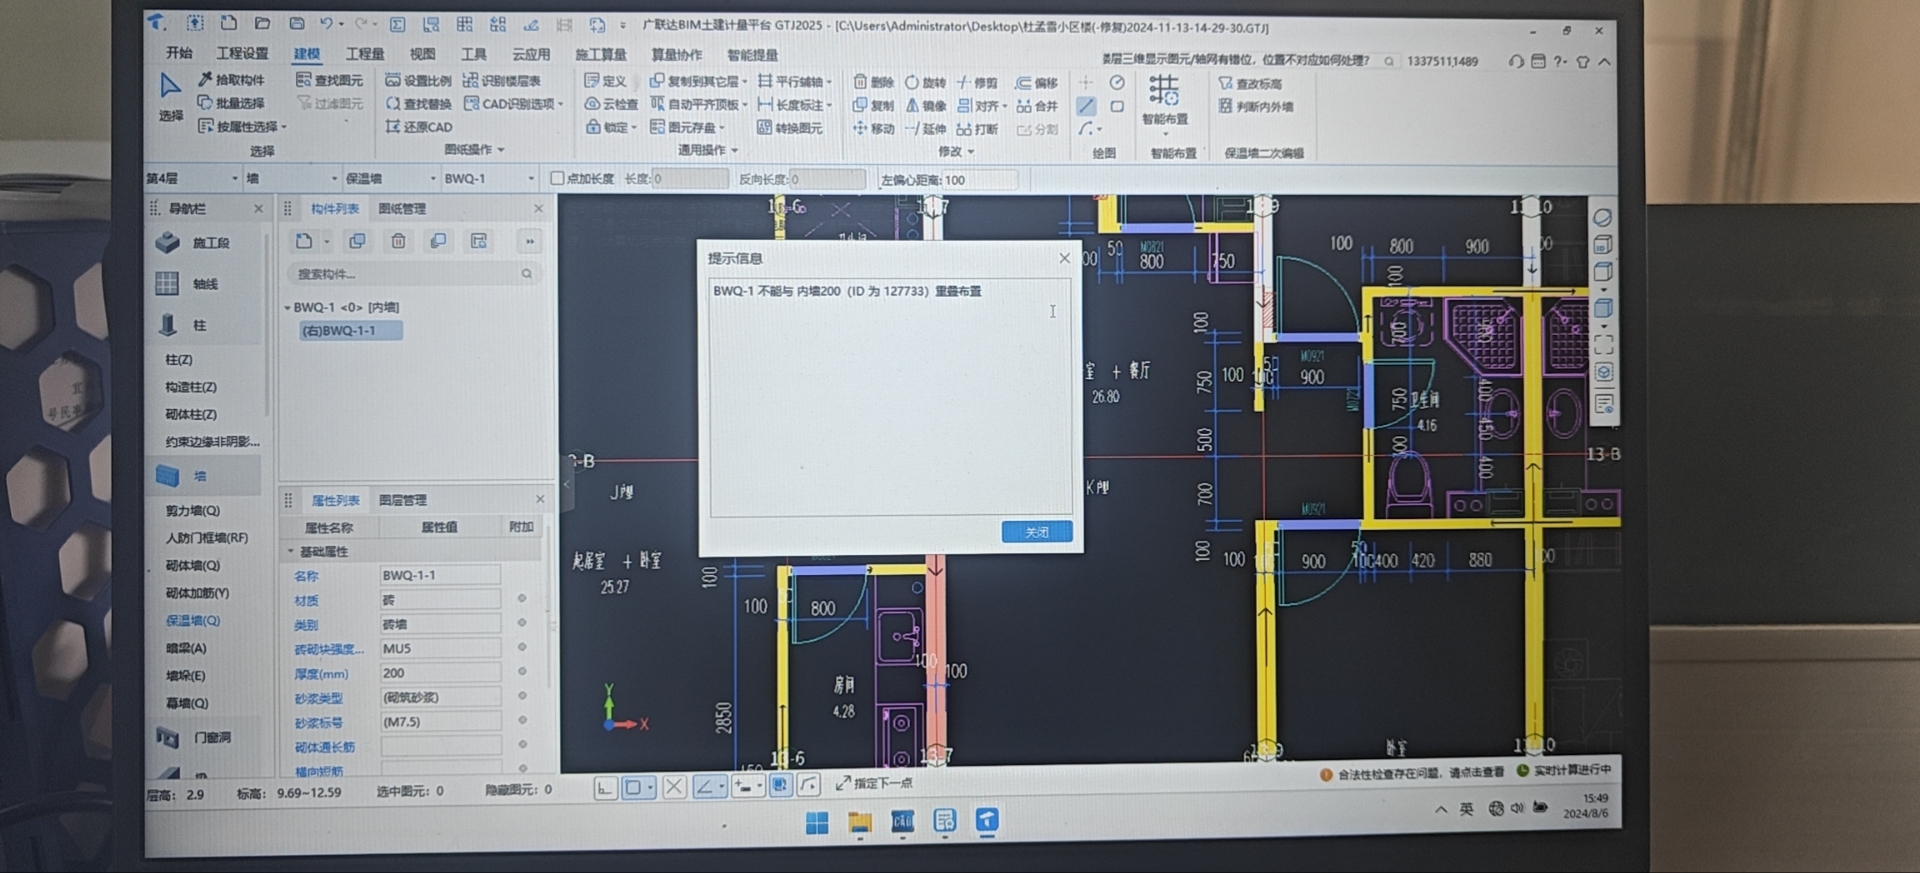Click the 删除 tool
The width and height of the screenshot is (1920, 873).
(874, 82)
